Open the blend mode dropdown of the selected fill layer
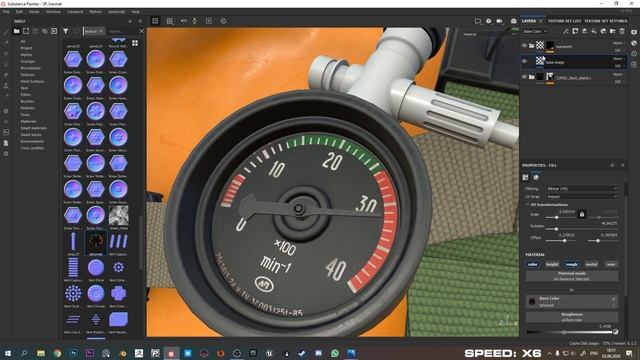Screen dimensions: 640x360 [618, 59]
